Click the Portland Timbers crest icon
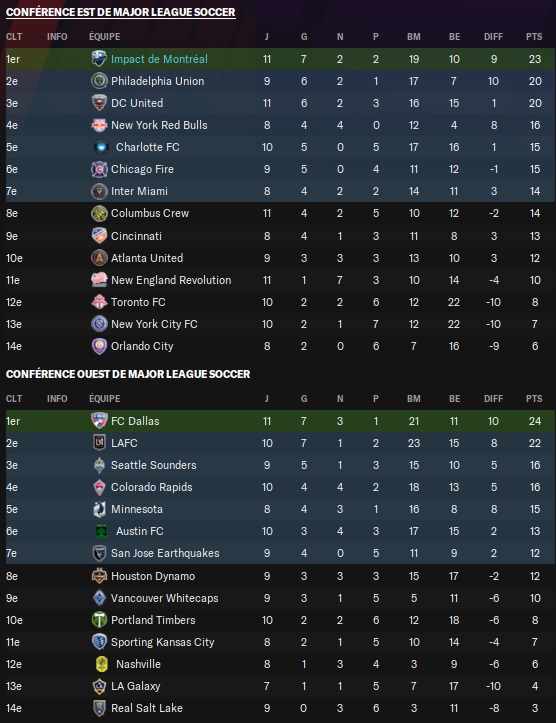This screenshot has width=556, height=723. pyautogui.click(x=99, y=620)
